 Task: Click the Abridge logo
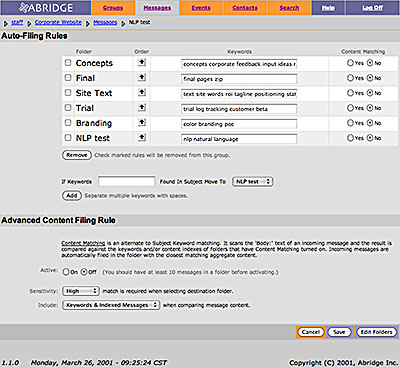click(46, 7)
